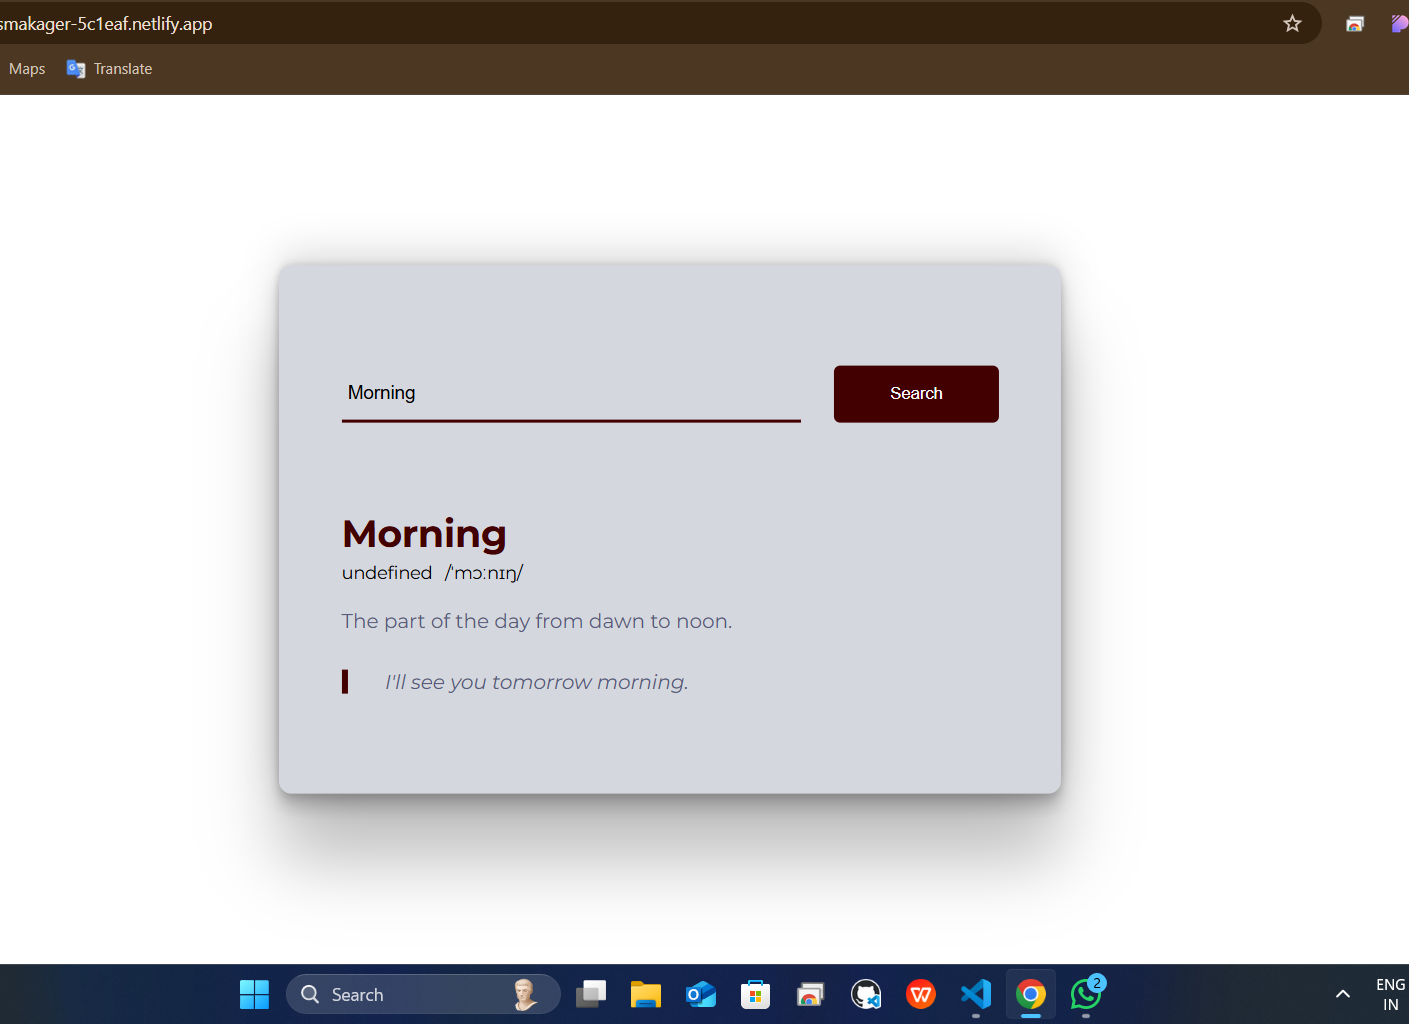Open GitHub Desktop from the taskbar
1409x1024 pixels.
point(866,995)
